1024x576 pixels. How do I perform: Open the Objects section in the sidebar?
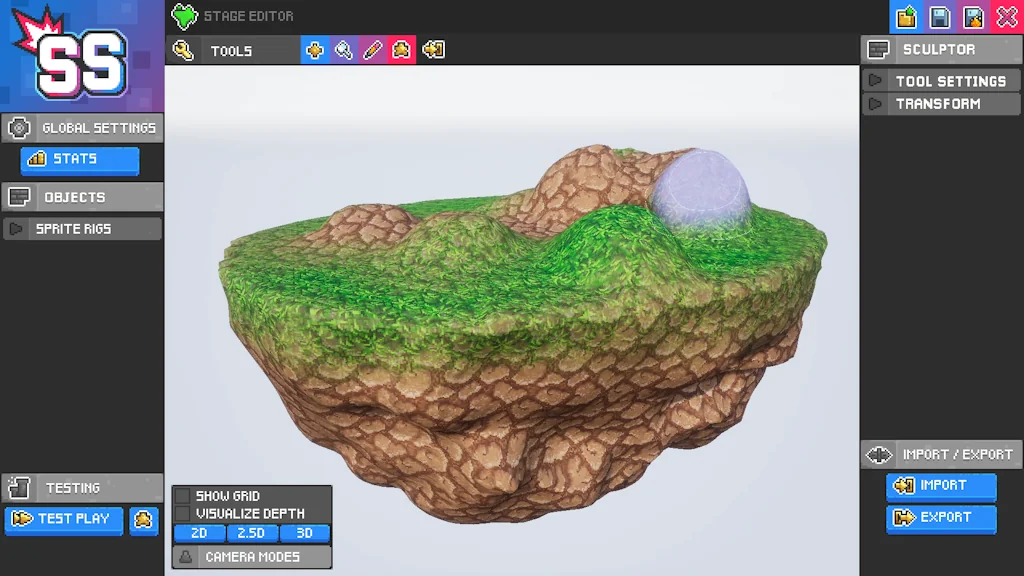click(82, 196)
